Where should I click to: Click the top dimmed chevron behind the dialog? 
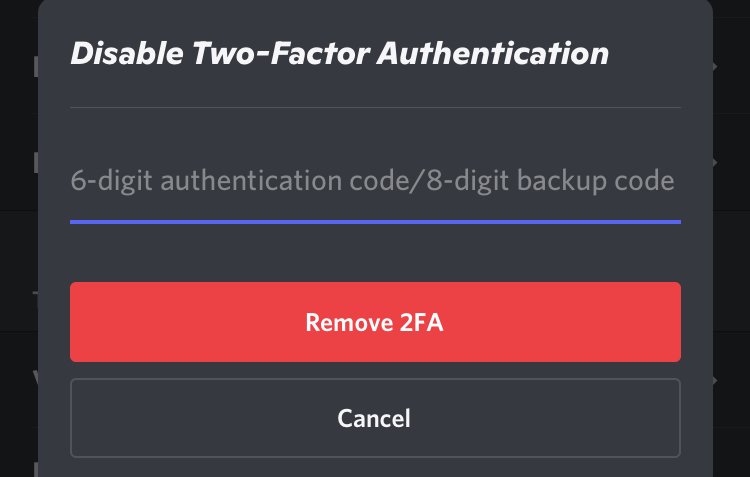tap(716, 67)
